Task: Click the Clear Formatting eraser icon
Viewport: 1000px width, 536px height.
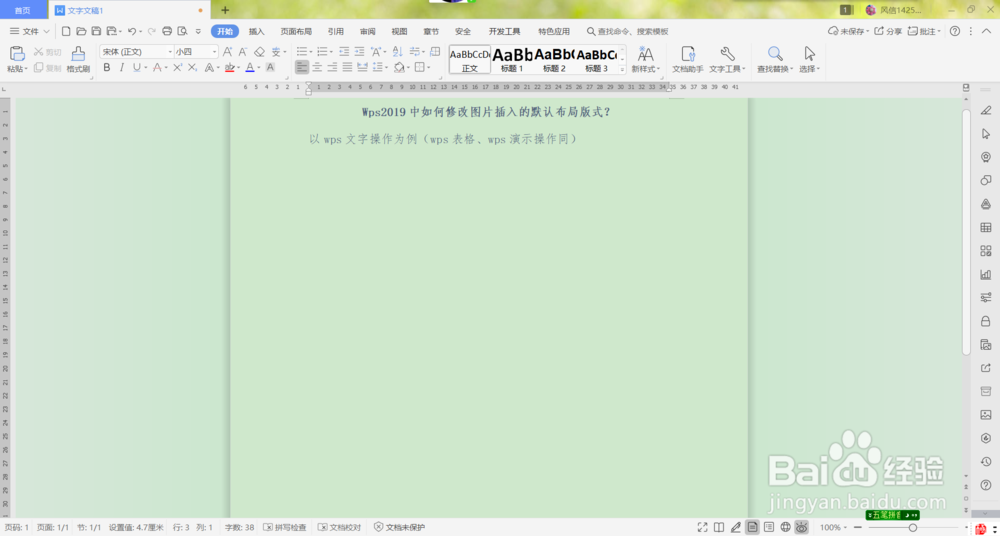Action: pos(259,52)
